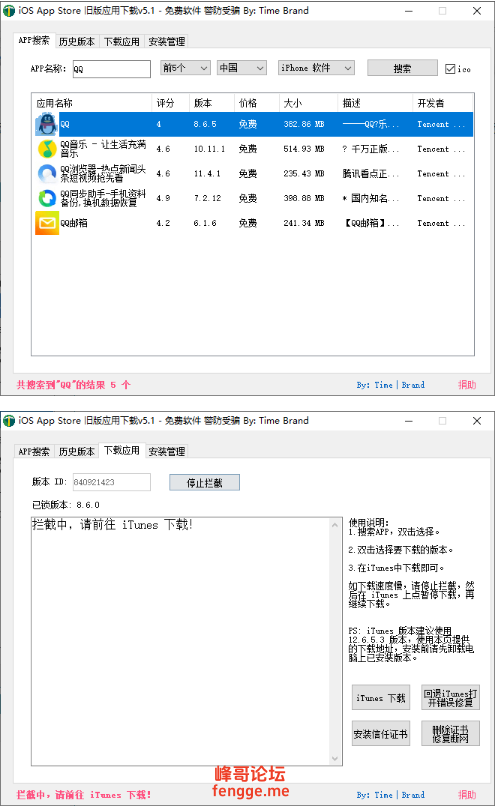Viewport: 496px width, 806px height.
Task: Switch to 下载应用 tab in upper window
Action: 122,42
